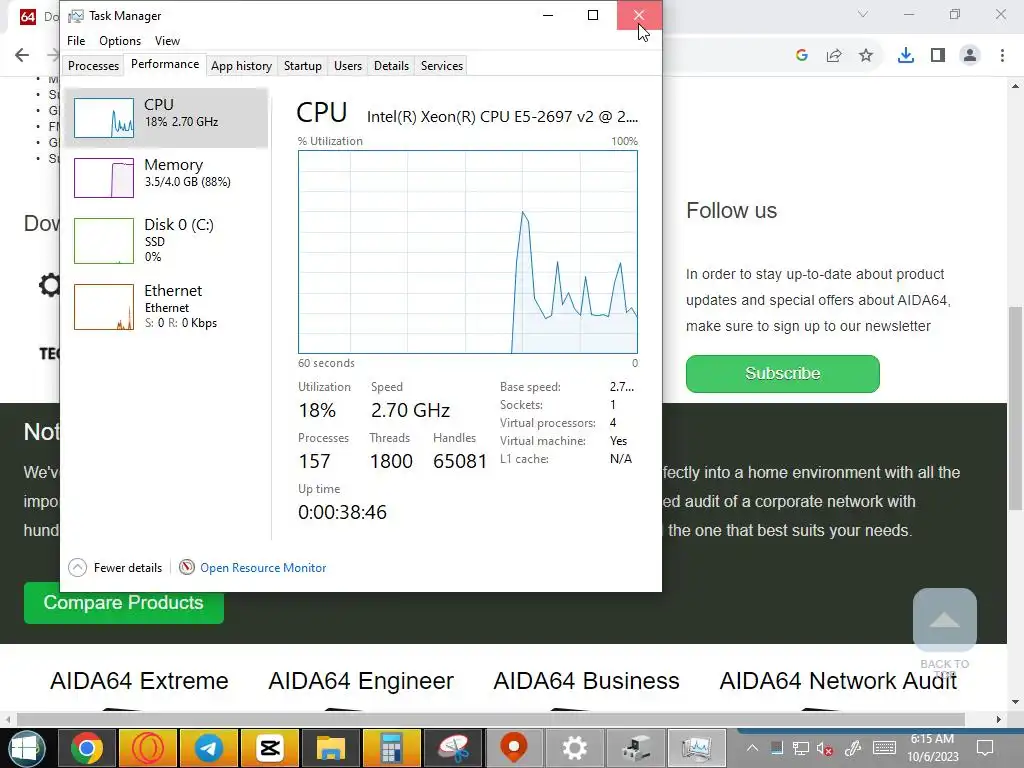Open the Options menu in Task Manager
This screenshot has height=768, width=1024.
pyautogui.click(x=120, y=40)
